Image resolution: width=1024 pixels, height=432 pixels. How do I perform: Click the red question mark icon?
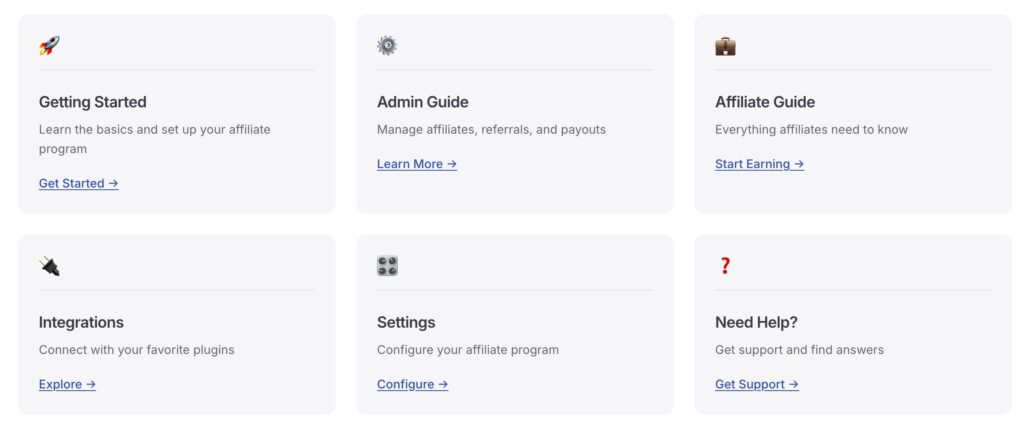tap(725, 266)
